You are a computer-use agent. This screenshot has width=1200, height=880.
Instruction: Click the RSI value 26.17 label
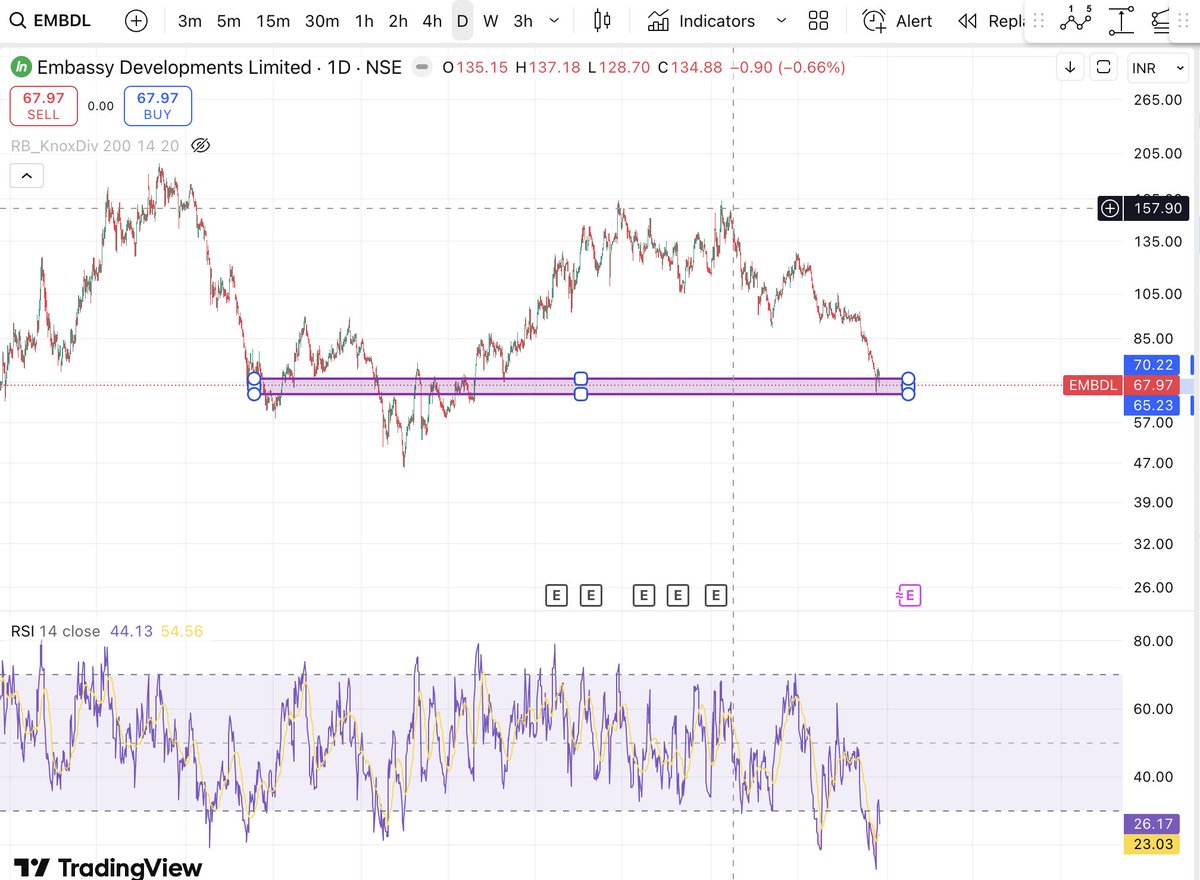(x=1153, y=825)
